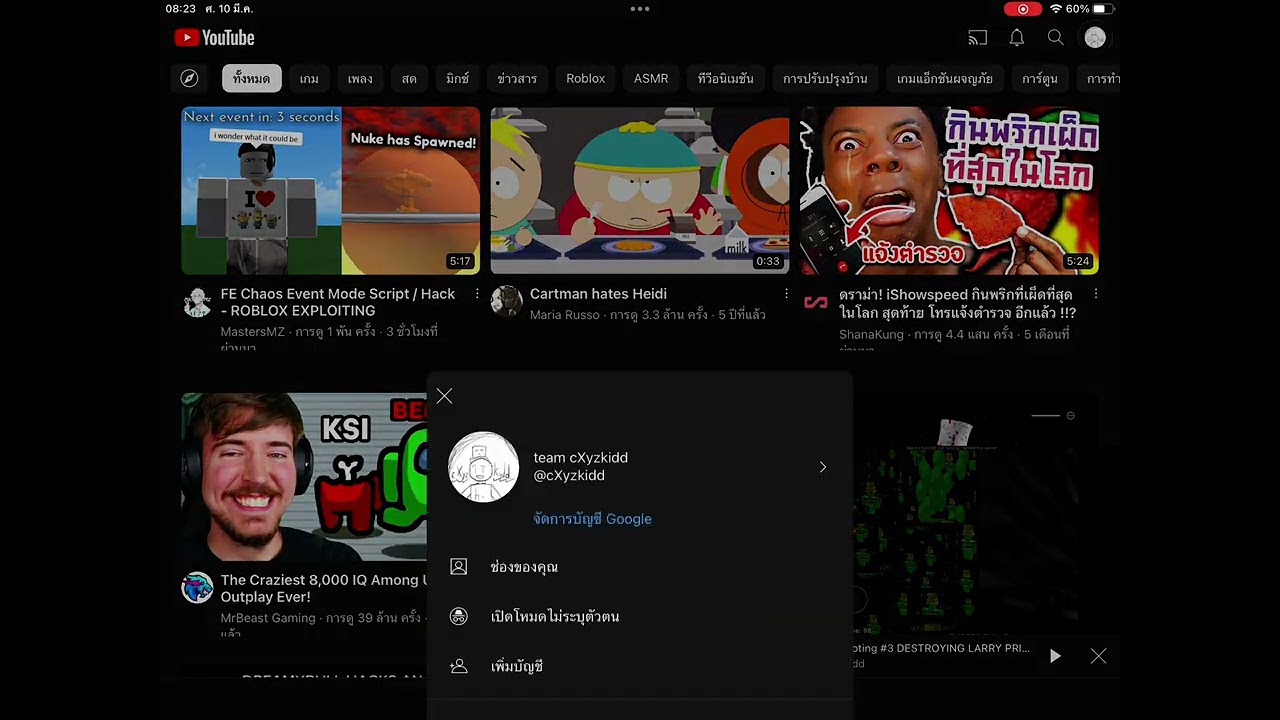Open MrBeast Gaming channel avatar

(197, 588)
